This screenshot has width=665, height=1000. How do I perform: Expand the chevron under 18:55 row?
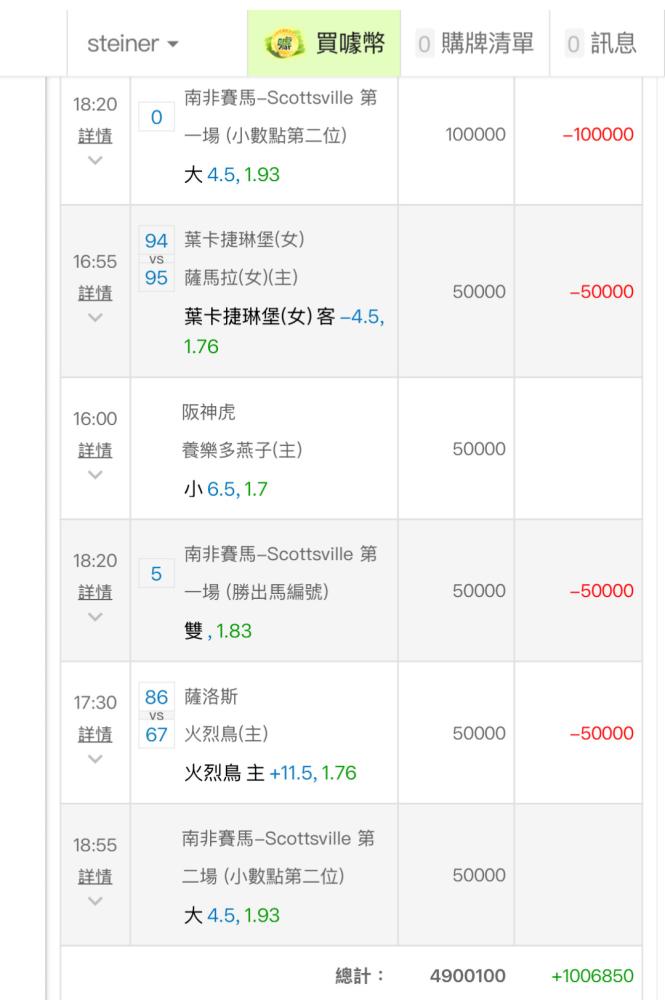tap(95, 901)
